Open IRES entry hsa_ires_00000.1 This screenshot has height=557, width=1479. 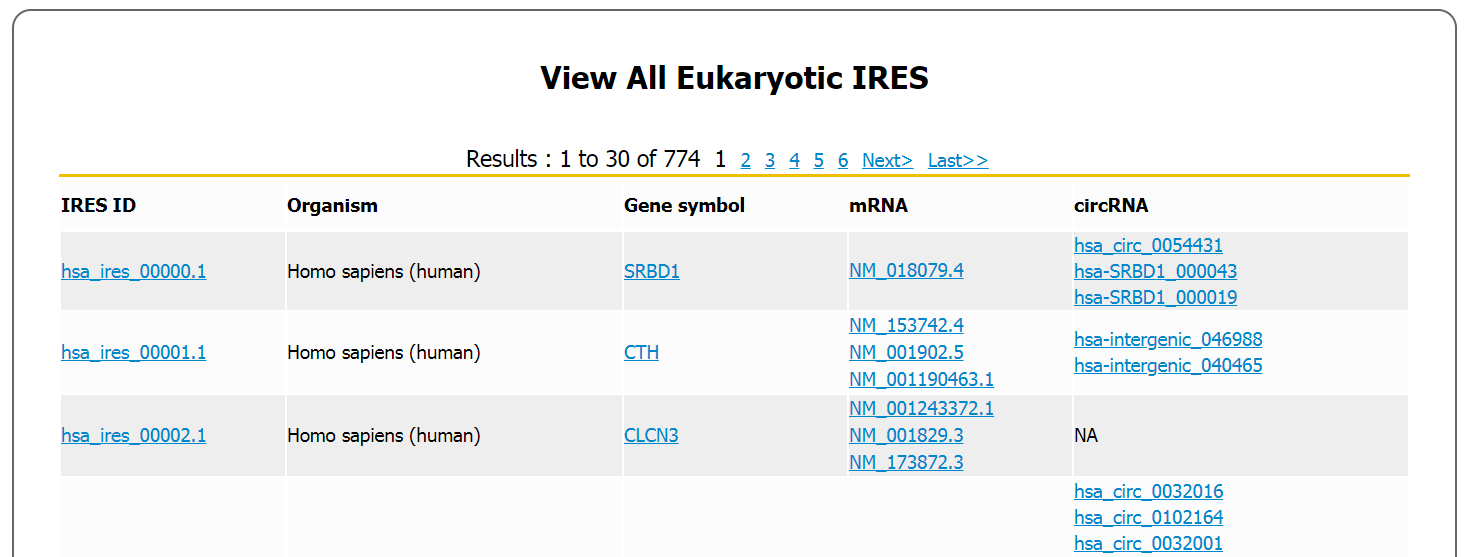tap(134, 271)
